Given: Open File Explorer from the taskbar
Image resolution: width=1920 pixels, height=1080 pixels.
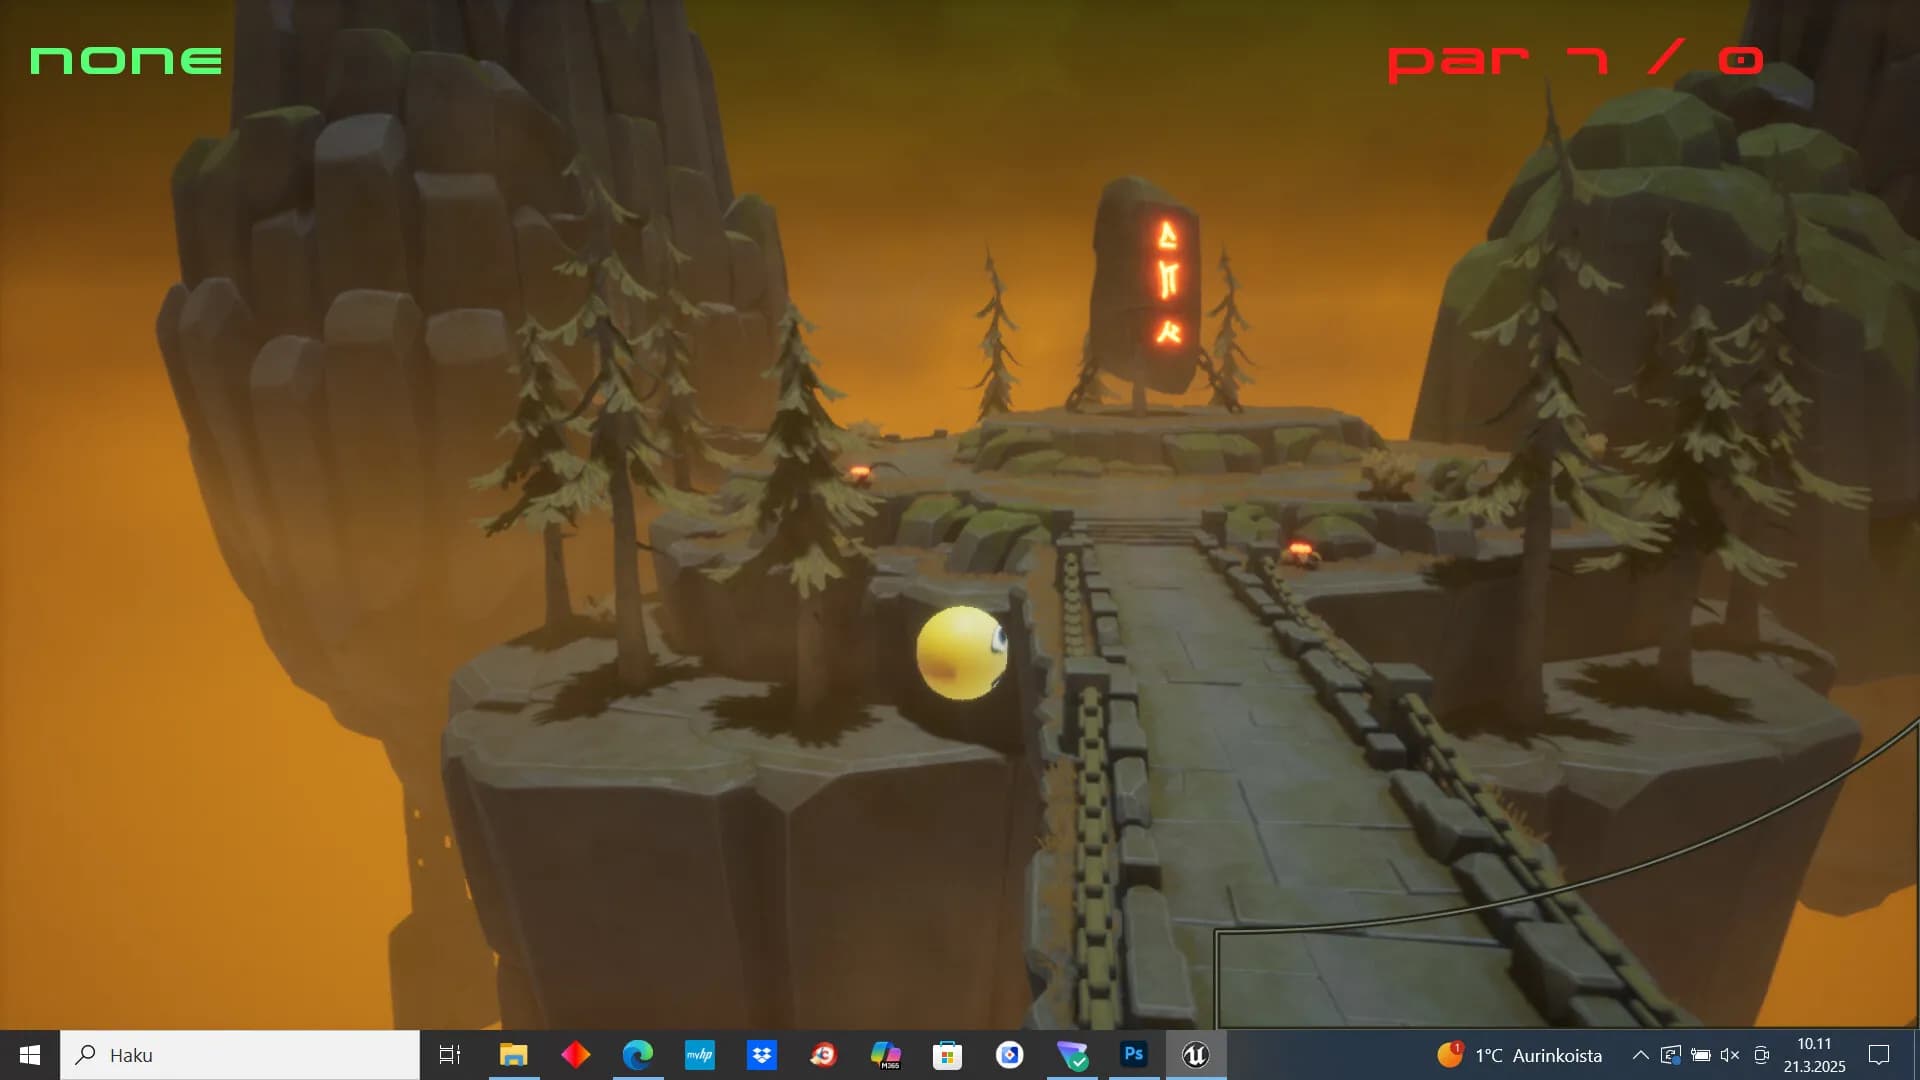Looking at the screenshot, I should coord(513,1055).
